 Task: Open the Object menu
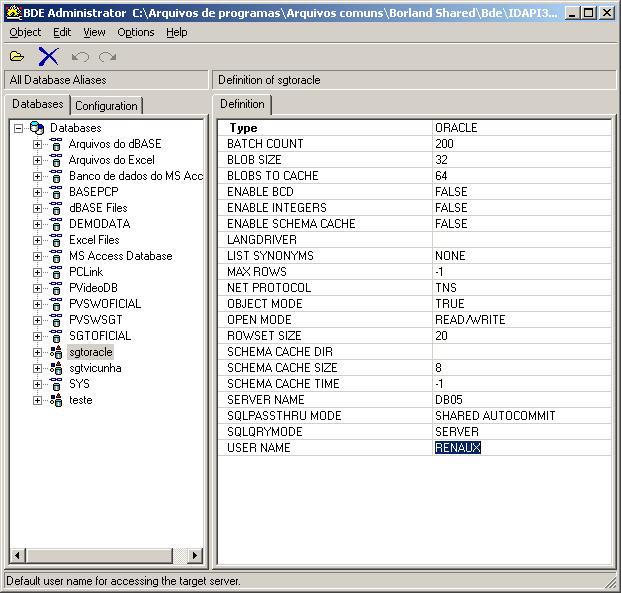[25, 32]
